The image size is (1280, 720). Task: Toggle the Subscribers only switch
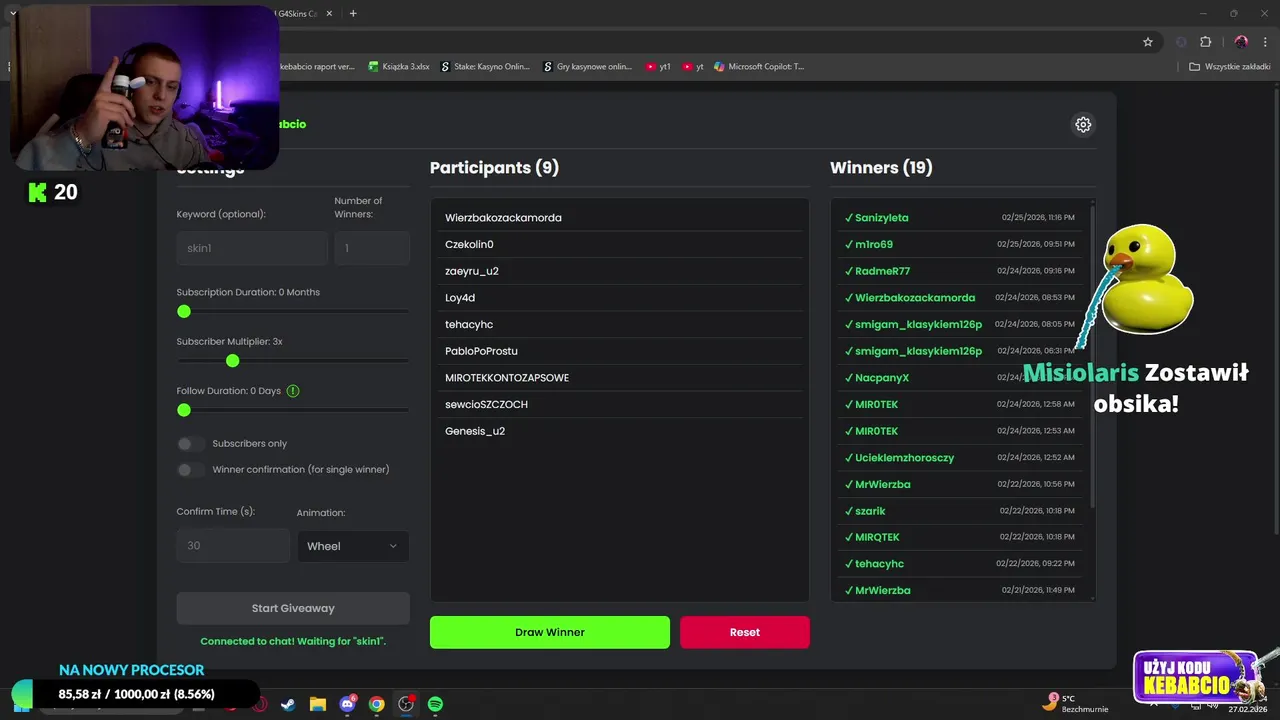click(190, 444)
